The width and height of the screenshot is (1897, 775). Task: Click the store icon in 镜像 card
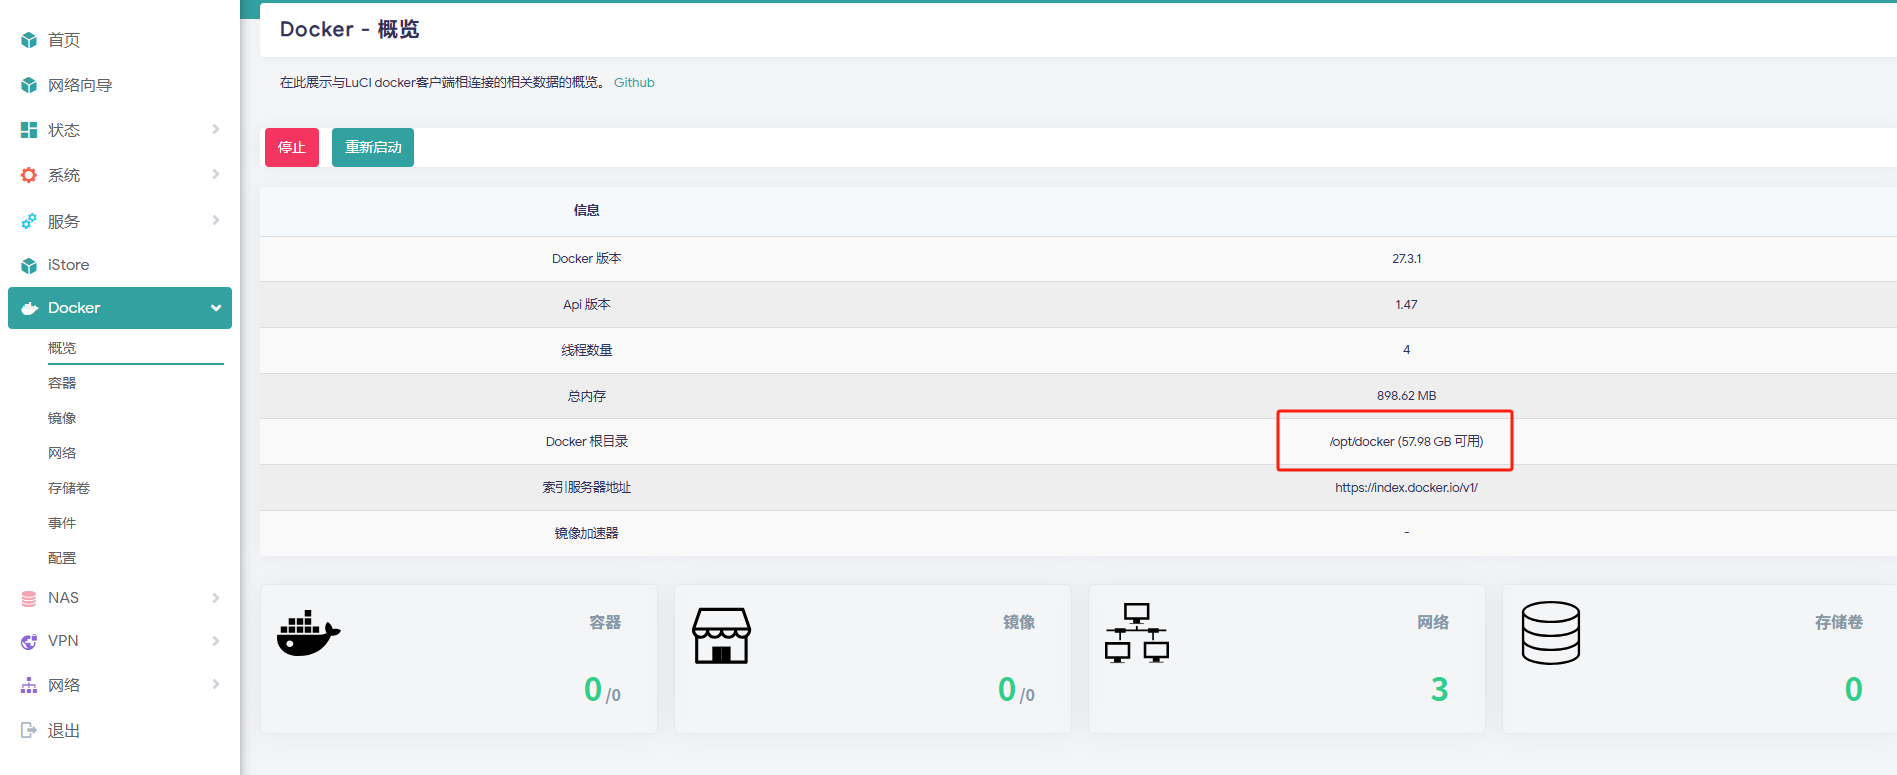pos(721,635)
